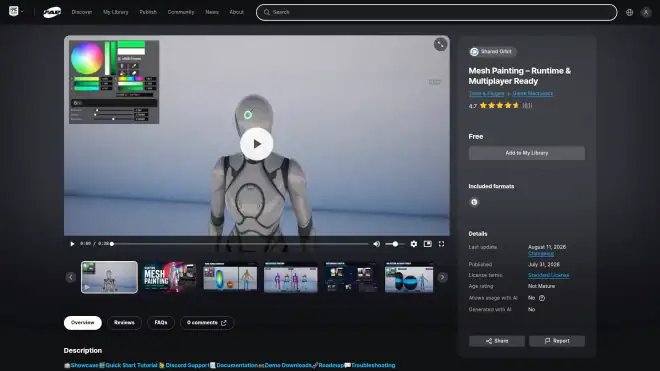This screenshot has height=371, width=660.
Task: Open the News menu item
Action: click(x=212, y=12)
